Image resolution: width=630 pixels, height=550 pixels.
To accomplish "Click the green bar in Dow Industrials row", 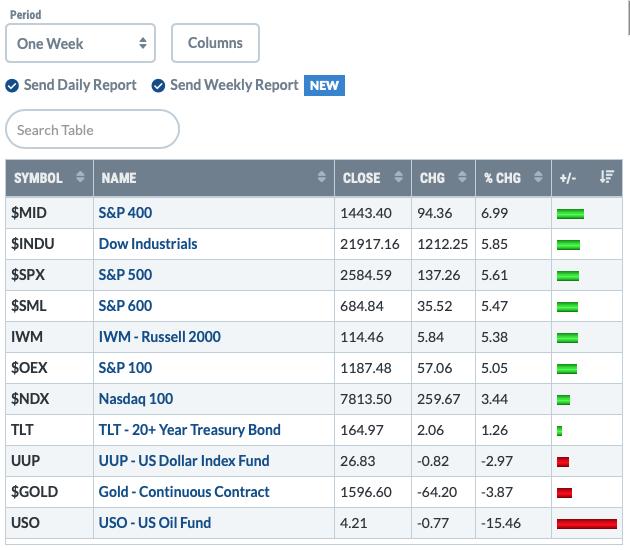I will click(568, 245).
